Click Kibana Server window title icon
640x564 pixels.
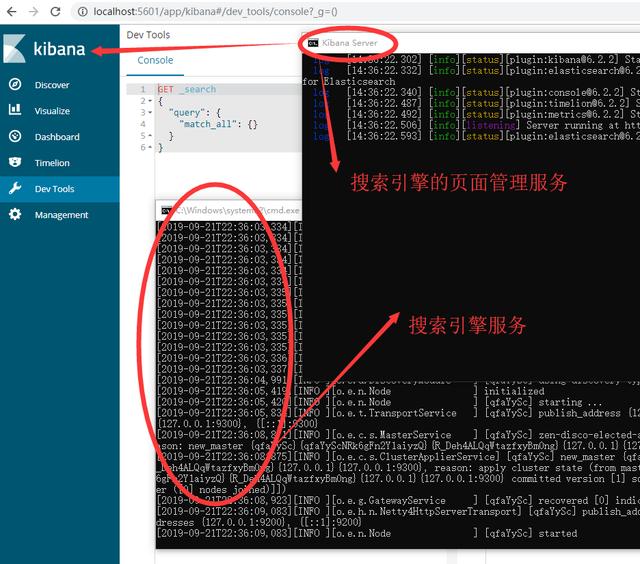313,43
